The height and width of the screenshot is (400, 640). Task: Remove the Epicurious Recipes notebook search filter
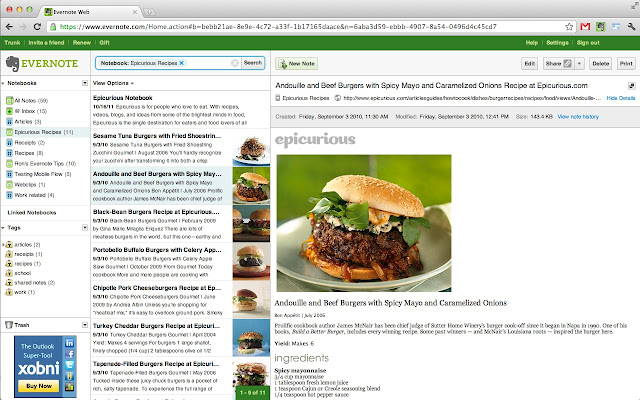click(x=181, y=63)
